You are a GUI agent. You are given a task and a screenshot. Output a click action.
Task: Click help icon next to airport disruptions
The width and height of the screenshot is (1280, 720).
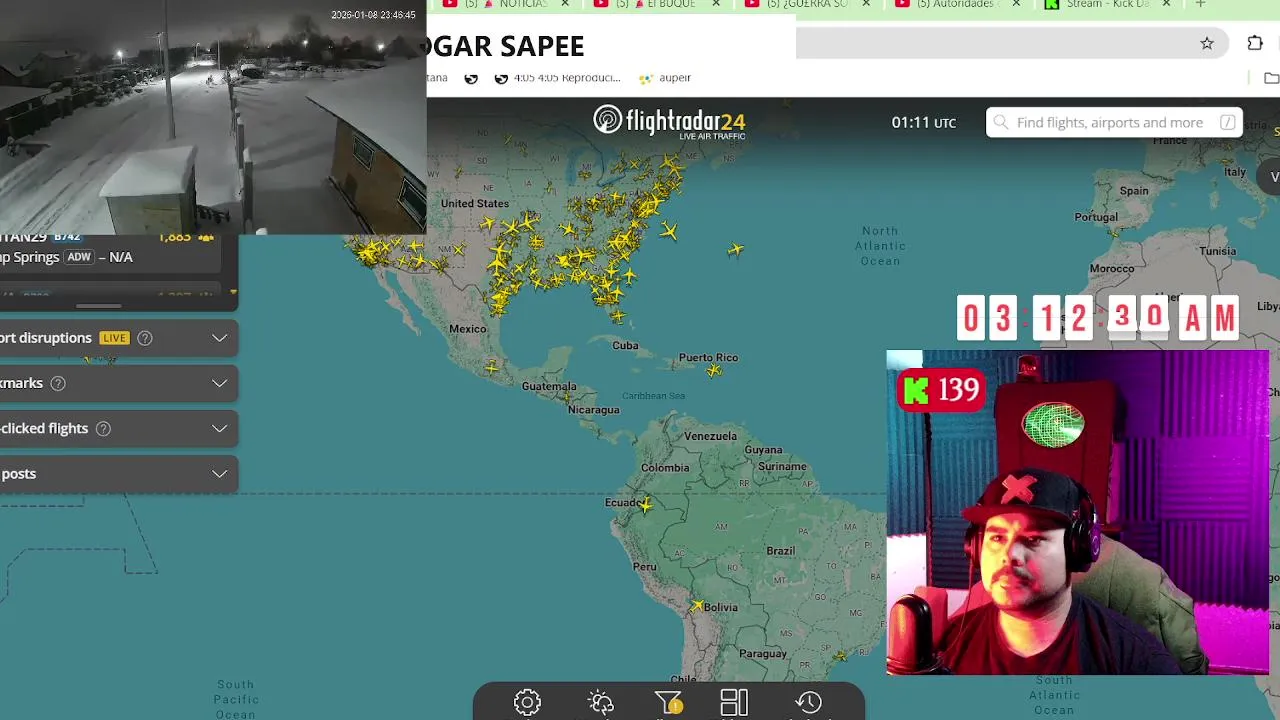[x=145, y=338]
